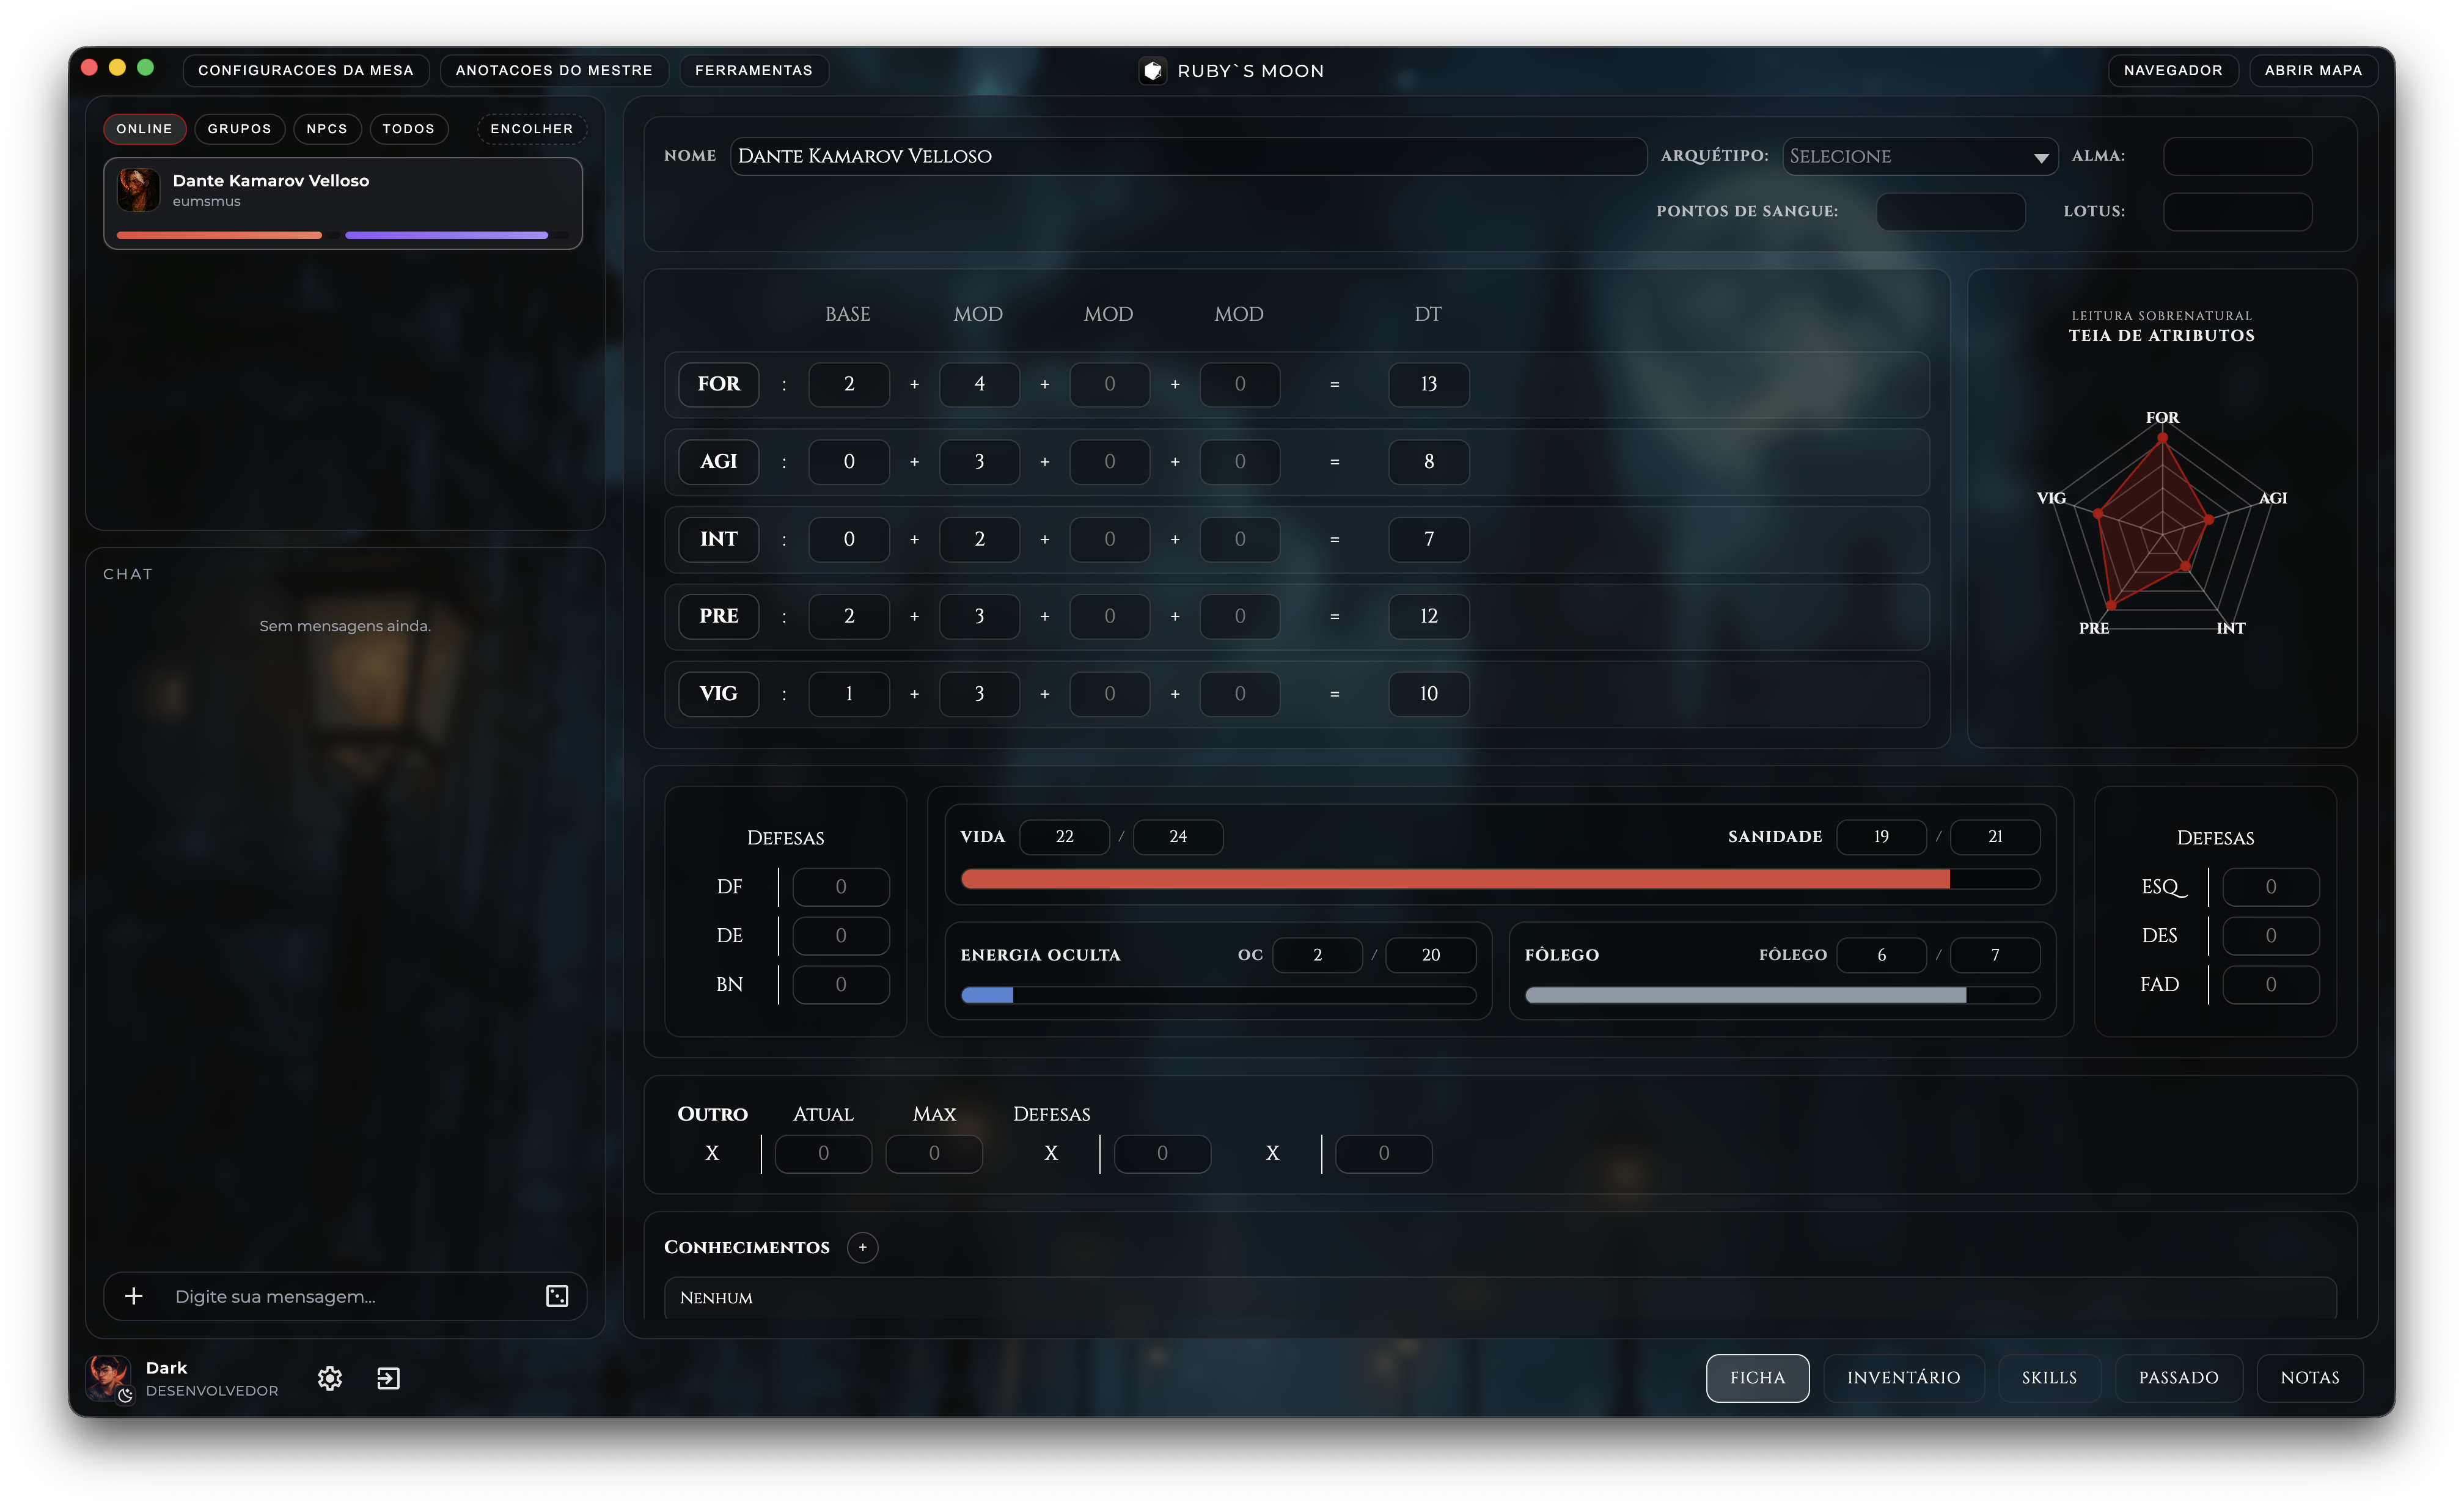
Task: Click the FOR DT result 13
Action: (1429, 384)
